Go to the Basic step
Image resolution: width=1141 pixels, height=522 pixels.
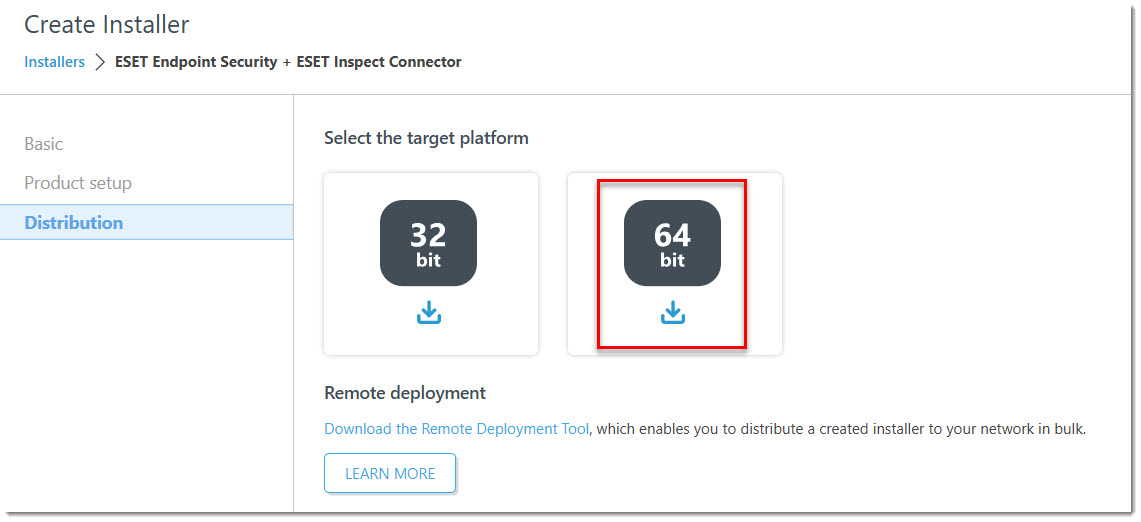pyautogui.click(x=44, y=143)
